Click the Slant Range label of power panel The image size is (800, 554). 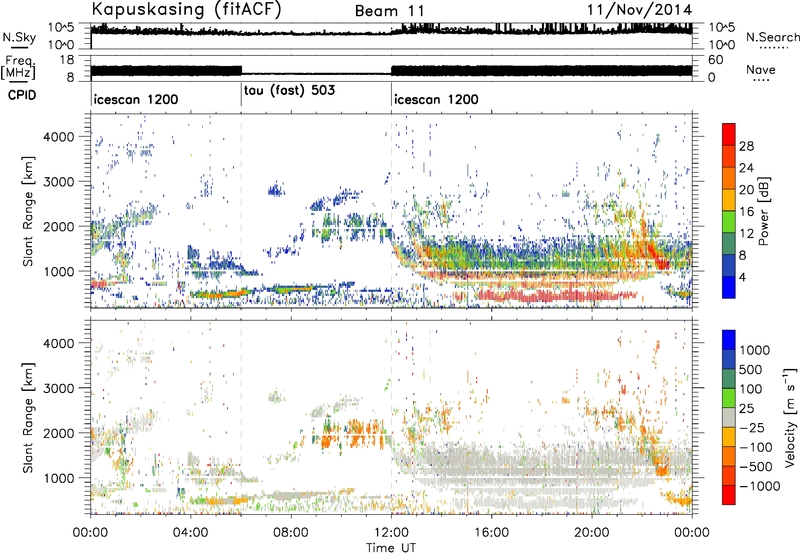point(28,211)
